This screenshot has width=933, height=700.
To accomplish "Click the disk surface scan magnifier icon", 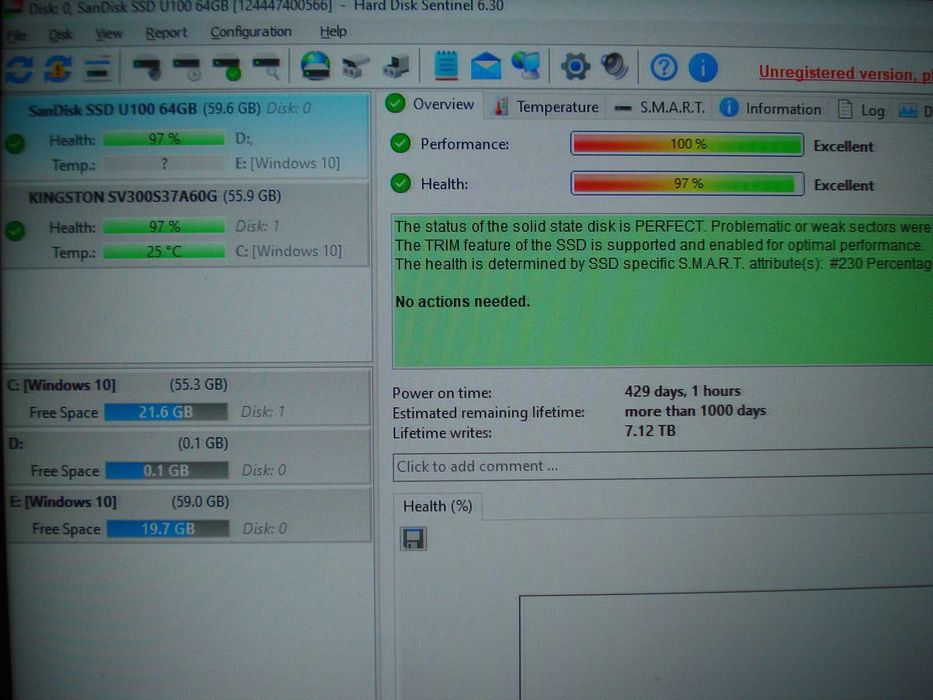I will coord(267,68).
